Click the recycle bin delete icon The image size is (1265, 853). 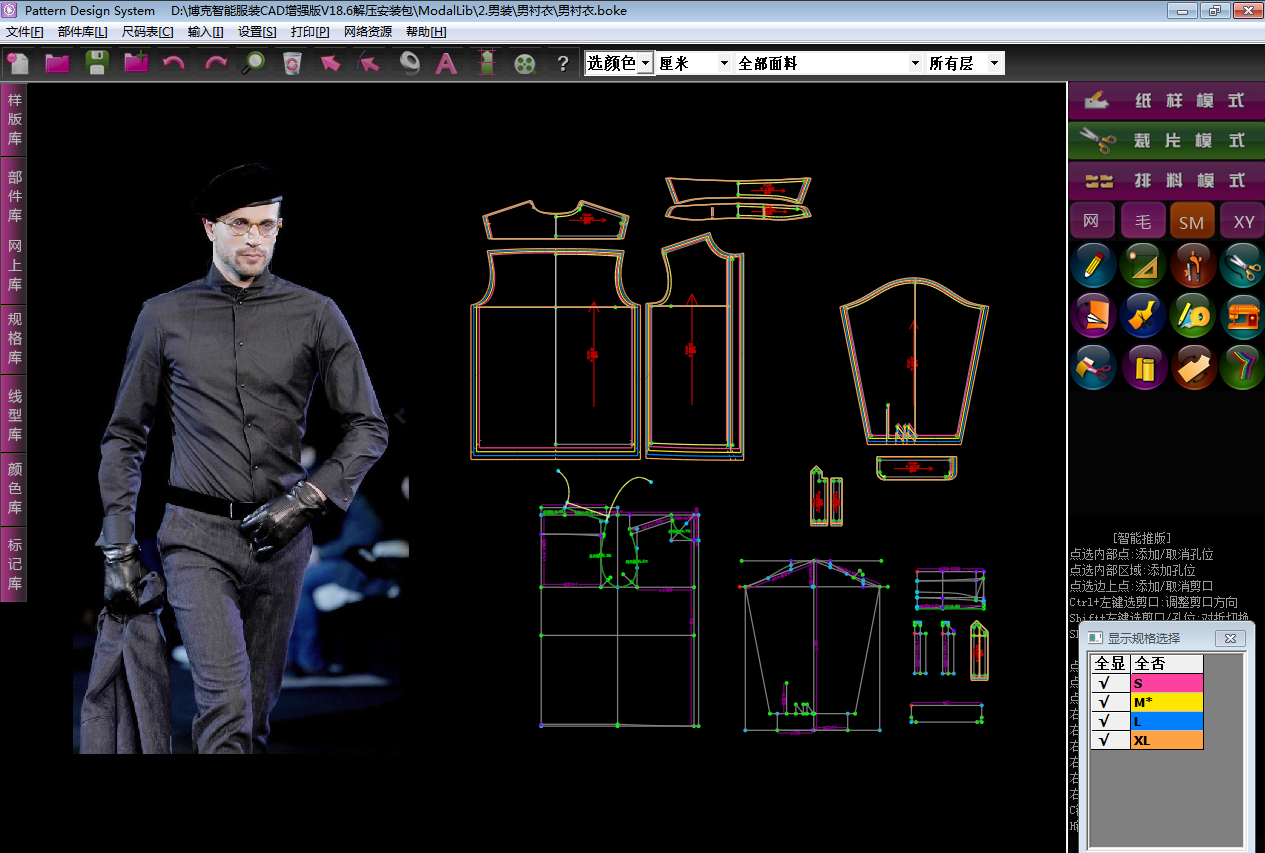click(292, 63)
